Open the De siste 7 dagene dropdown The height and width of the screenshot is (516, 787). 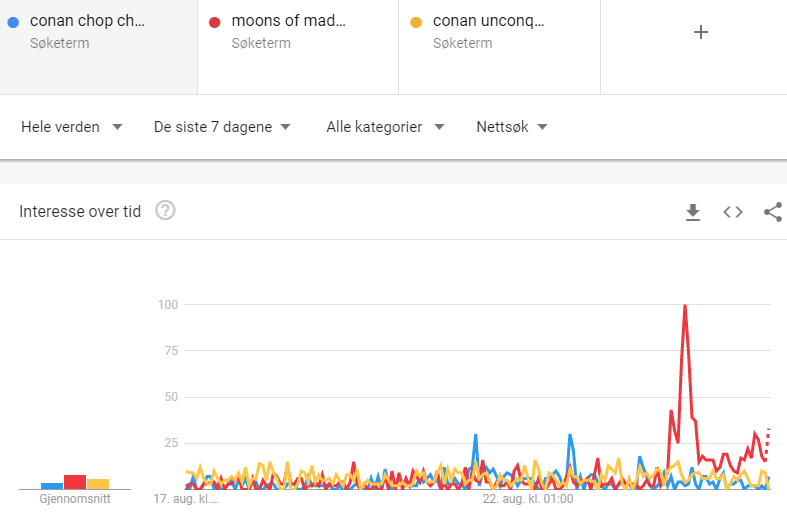tap(222, 127)
